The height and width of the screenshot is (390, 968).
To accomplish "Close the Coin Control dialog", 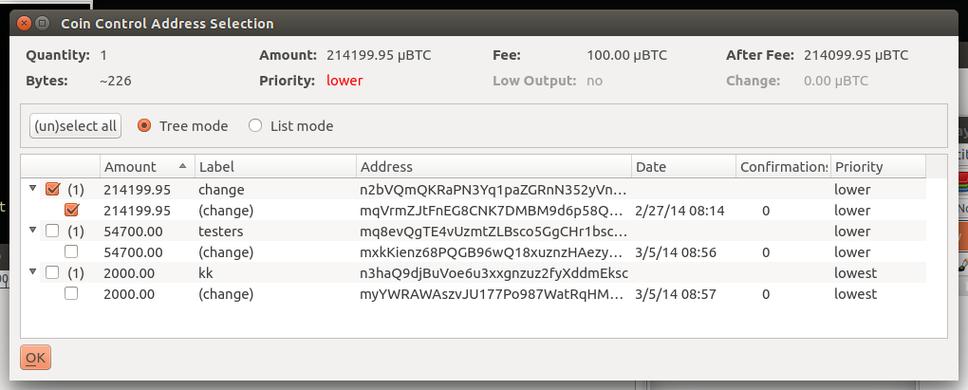I will [x=23, y=23].
